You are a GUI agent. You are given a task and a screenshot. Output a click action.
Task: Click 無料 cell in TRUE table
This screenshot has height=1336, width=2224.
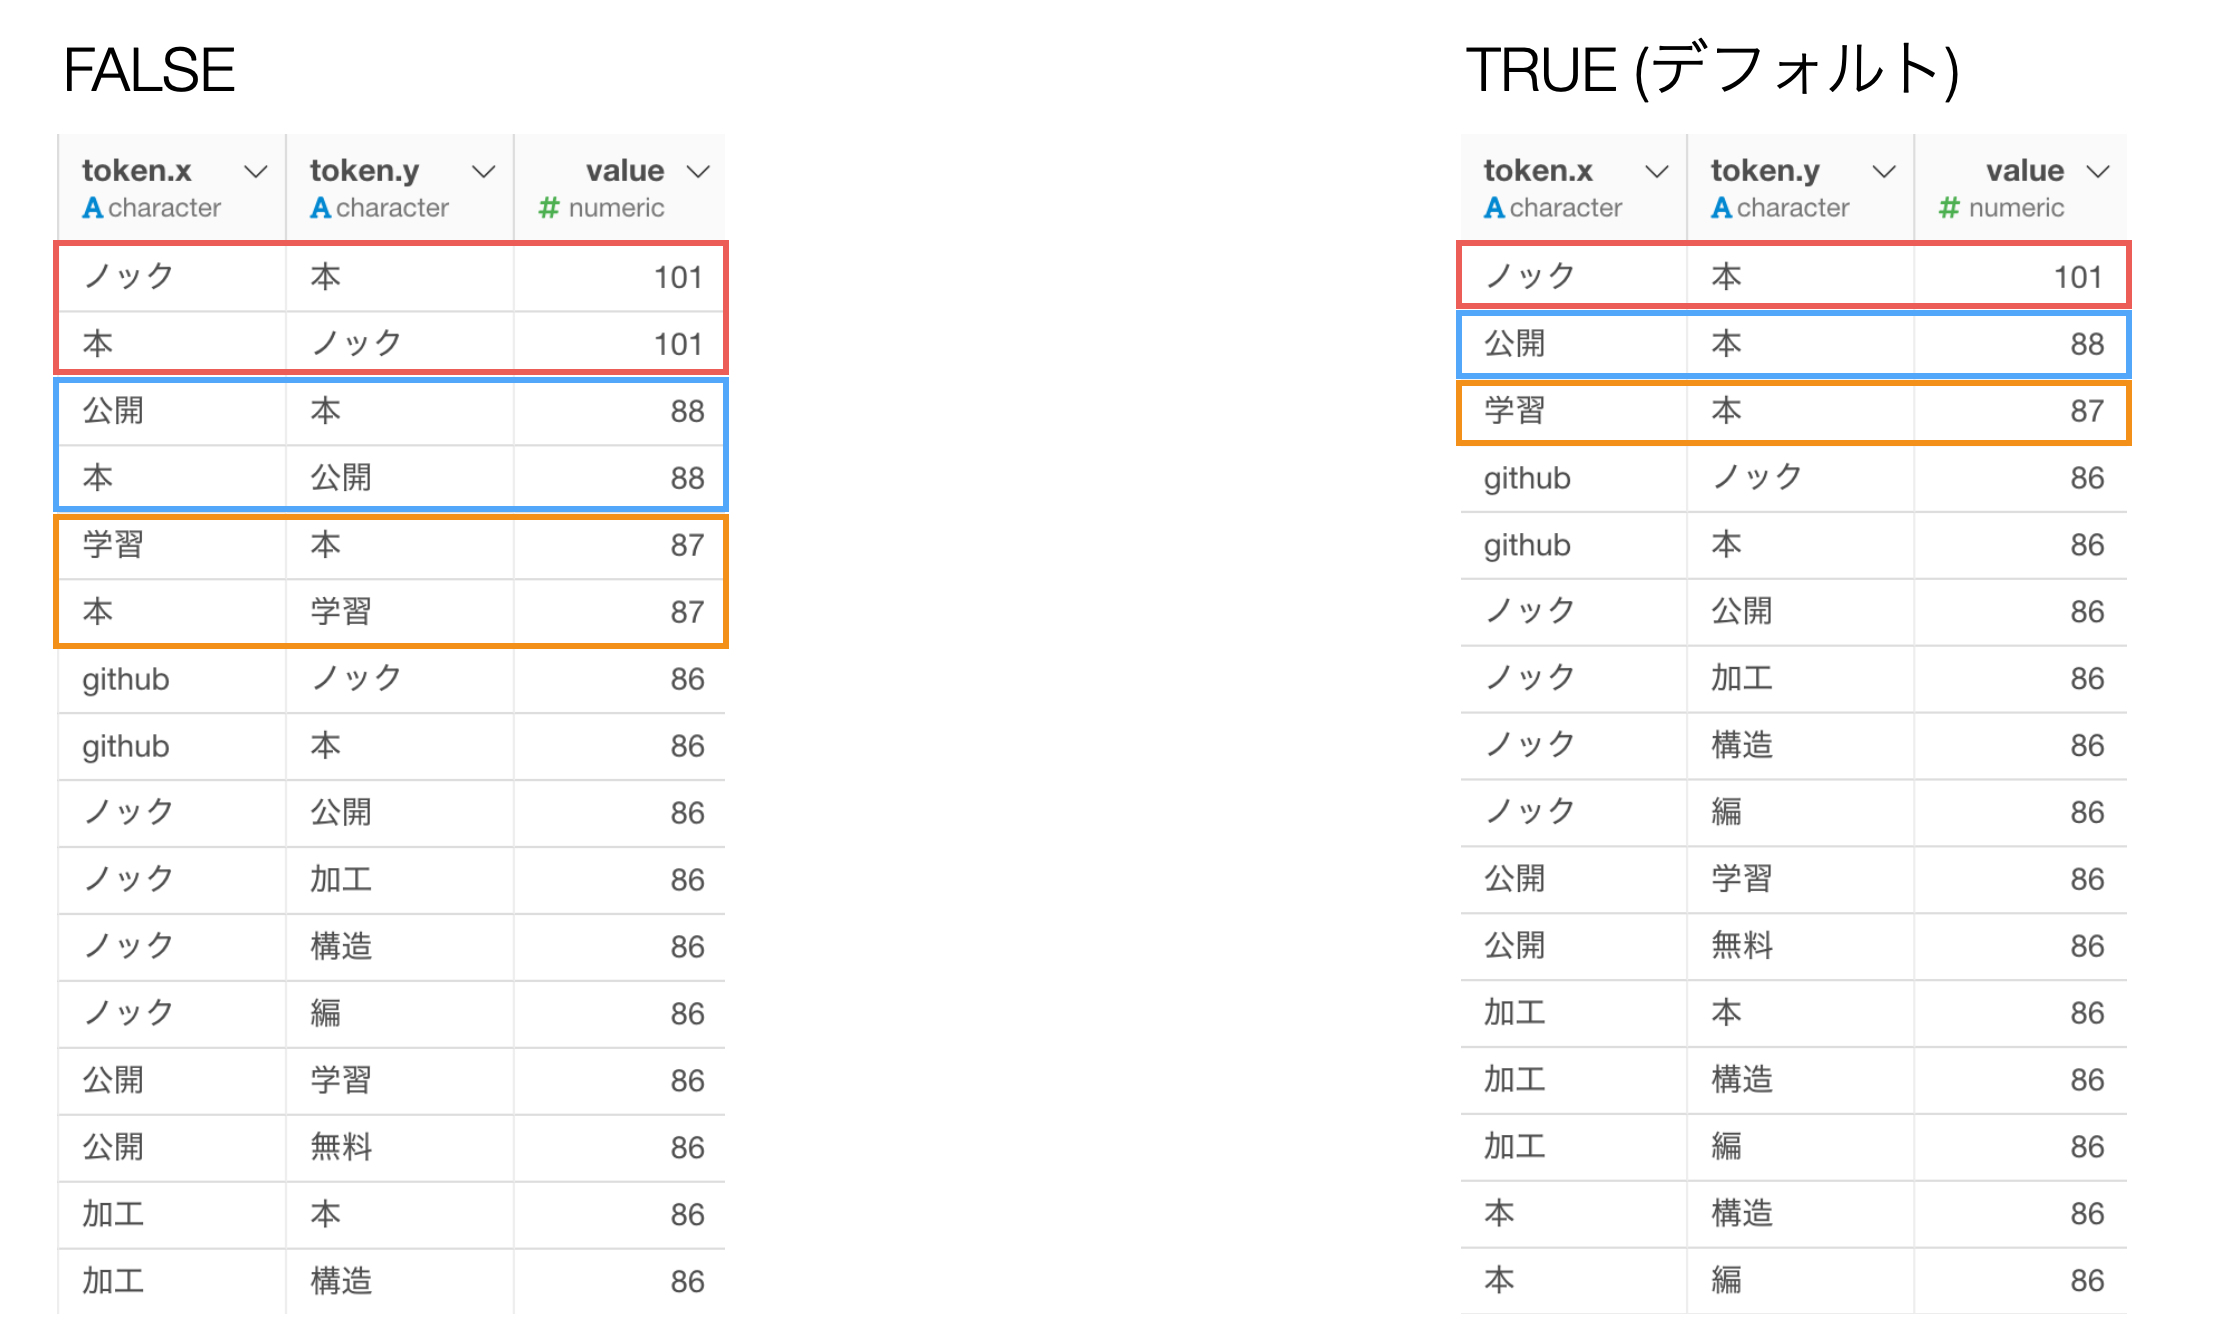tap(1741, 946)
